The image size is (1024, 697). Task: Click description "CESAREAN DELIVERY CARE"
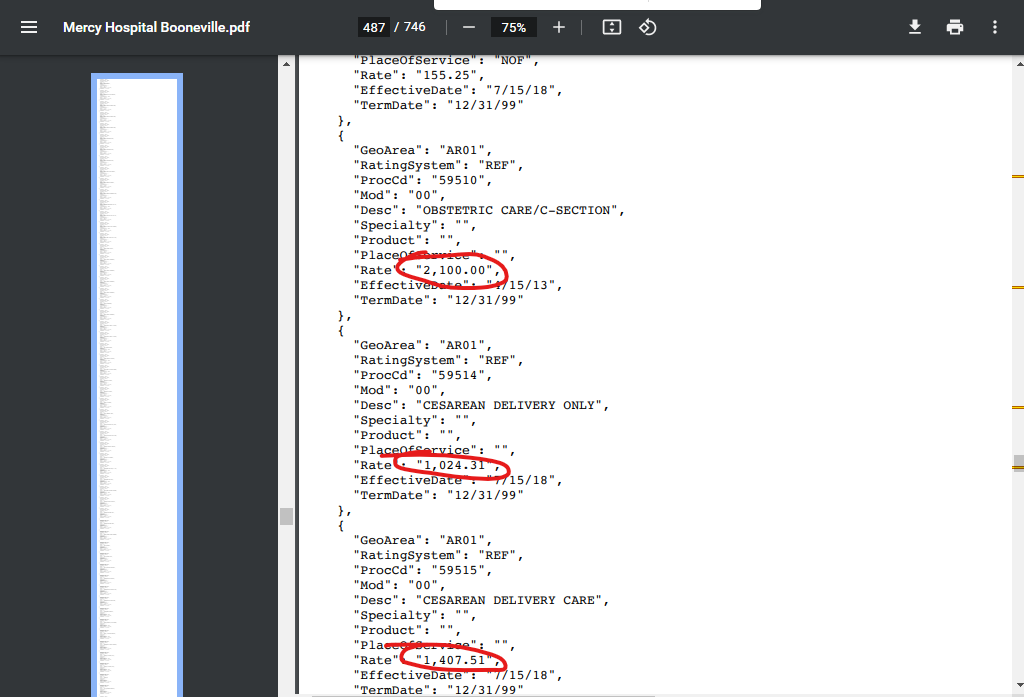coord(509,600)
